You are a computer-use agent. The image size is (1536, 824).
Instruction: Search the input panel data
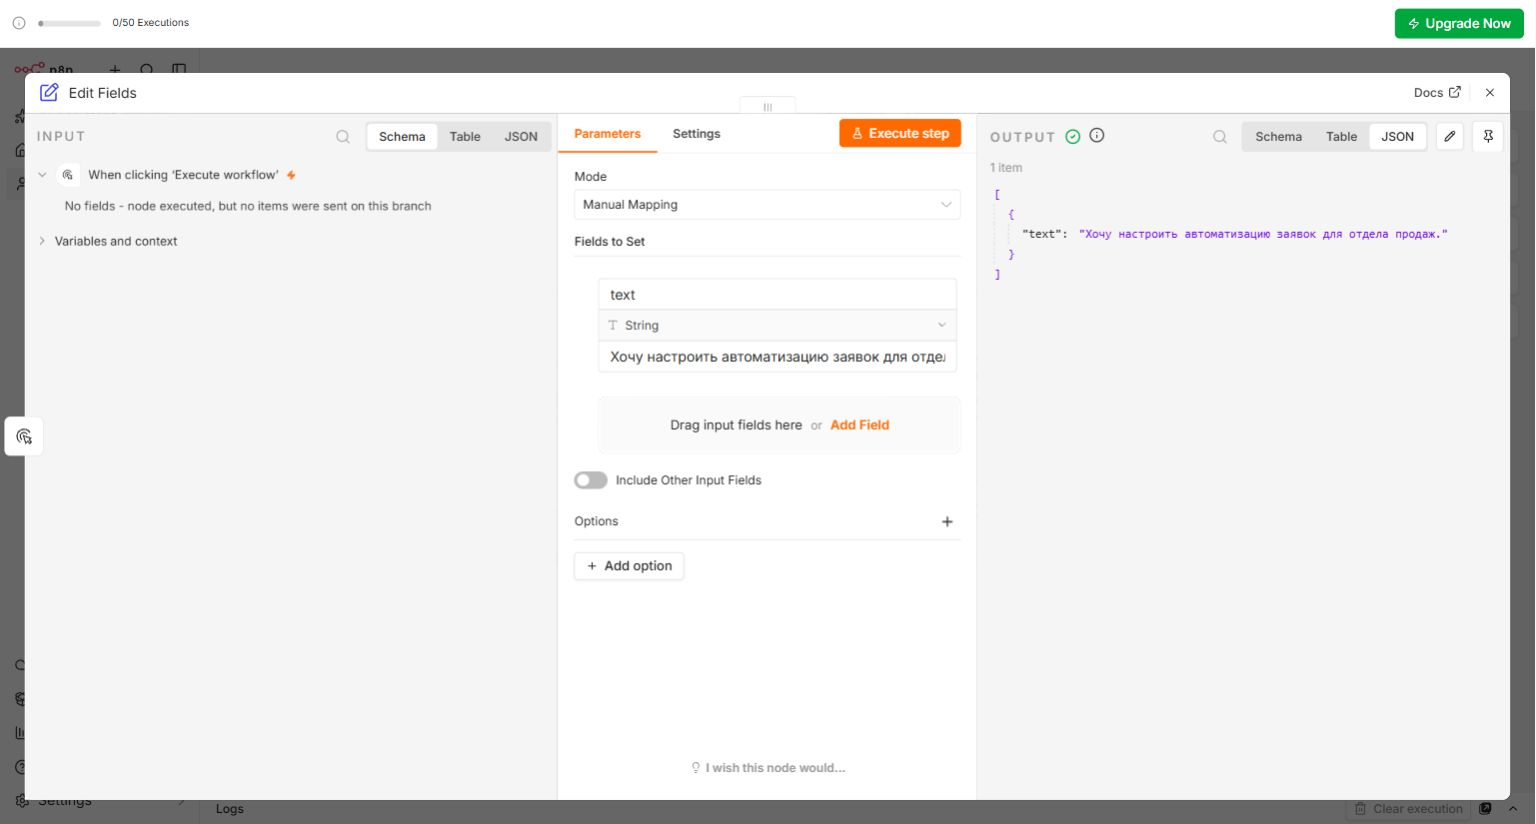(343, 136)
